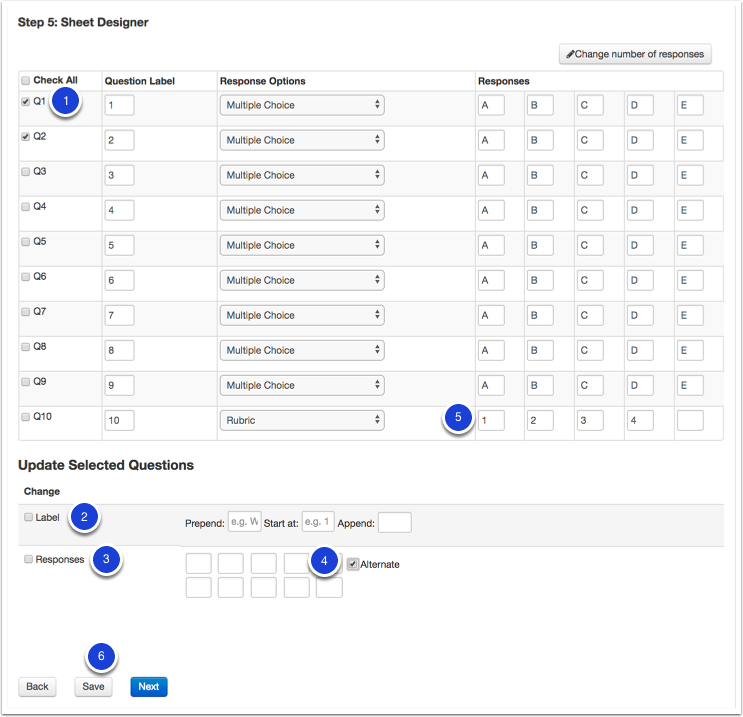Click third box in bottom Responses row
743x717 pixels.
tap(263, 587)
